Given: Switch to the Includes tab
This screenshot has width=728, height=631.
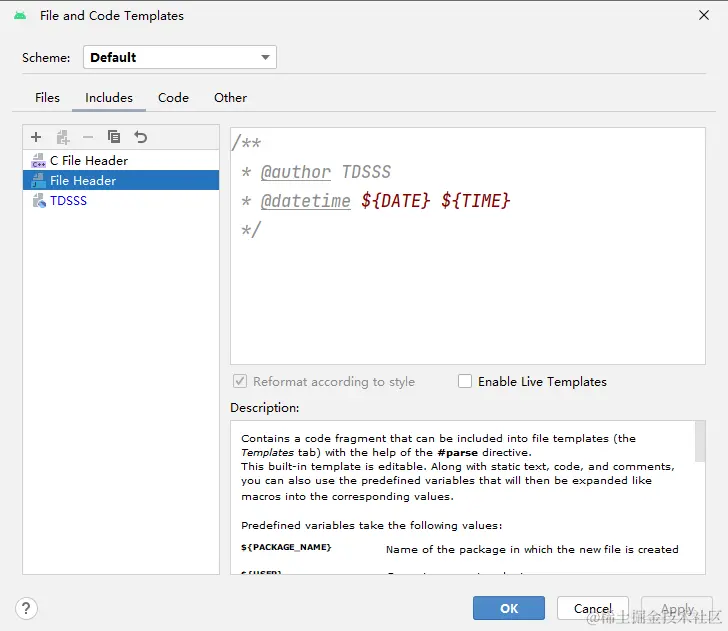Looking at the screenshot, I should [x=109, y=98].
